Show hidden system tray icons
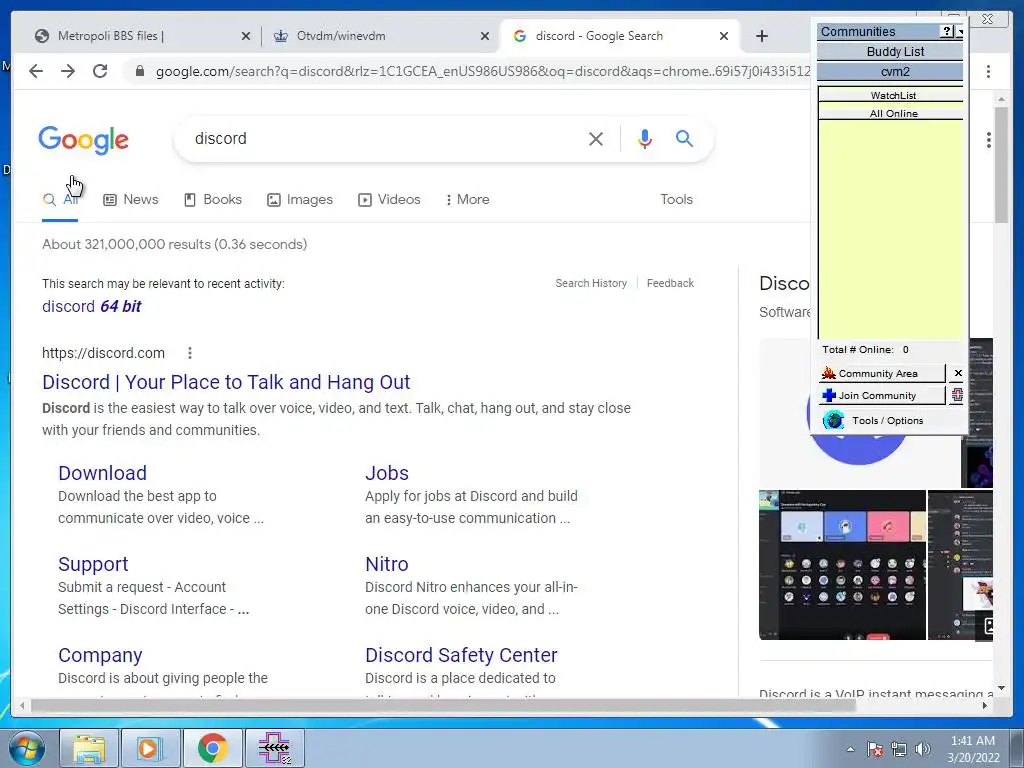The width and height of the screenshot is (1024, 768). click(x=850, y=749)
